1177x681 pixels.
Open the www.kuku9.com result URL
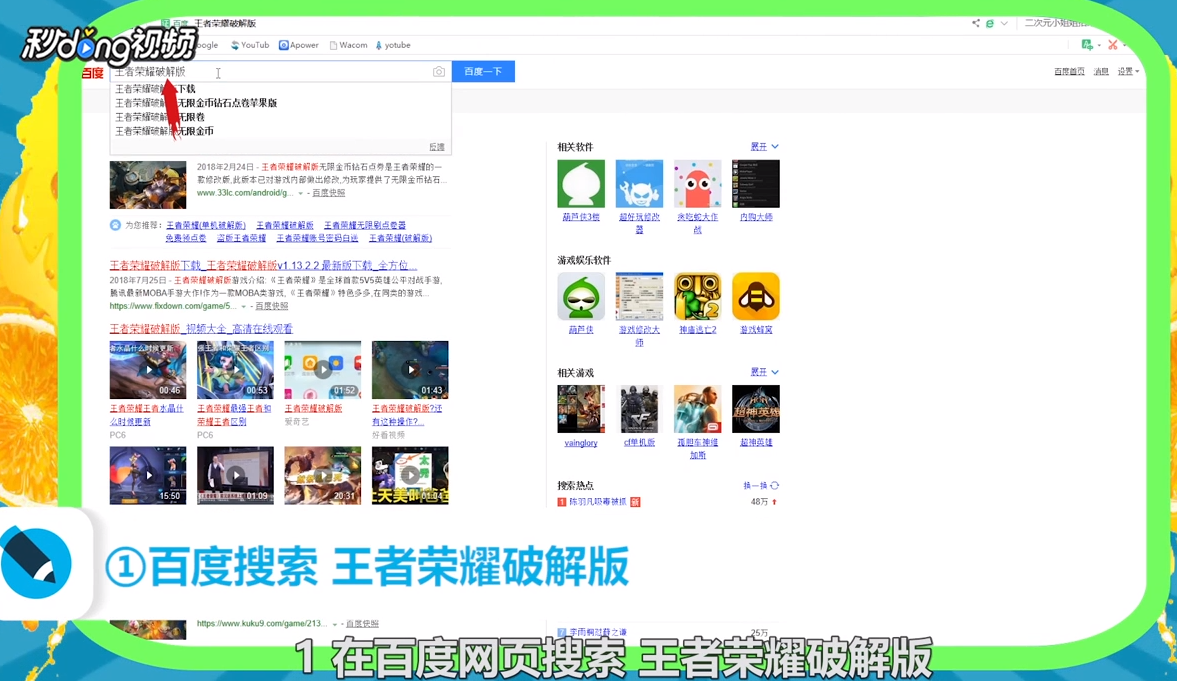click(262, 624)
